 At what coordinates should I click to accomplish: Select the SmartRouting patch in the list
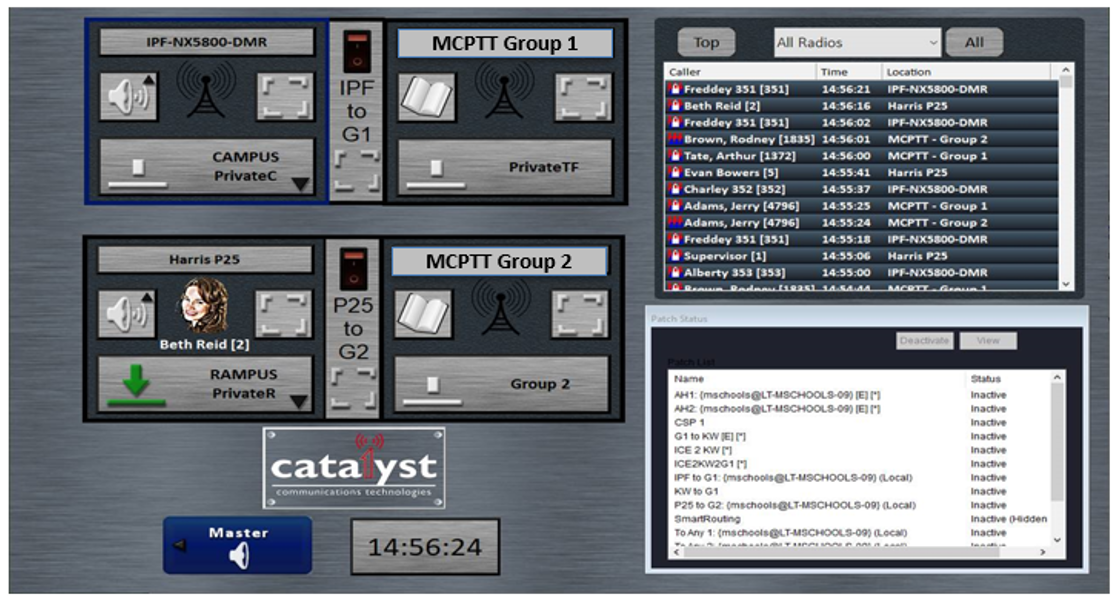708,519
